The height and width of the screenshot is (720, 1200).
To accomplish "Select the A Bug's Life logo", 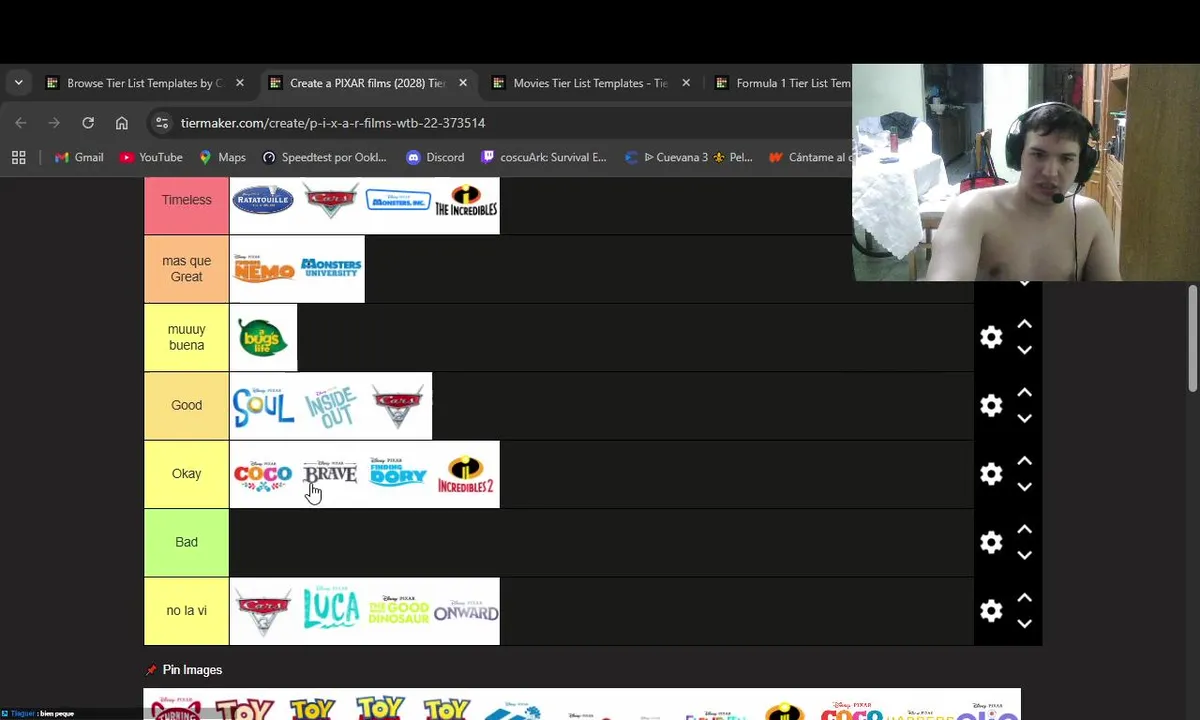I will 263,338.
